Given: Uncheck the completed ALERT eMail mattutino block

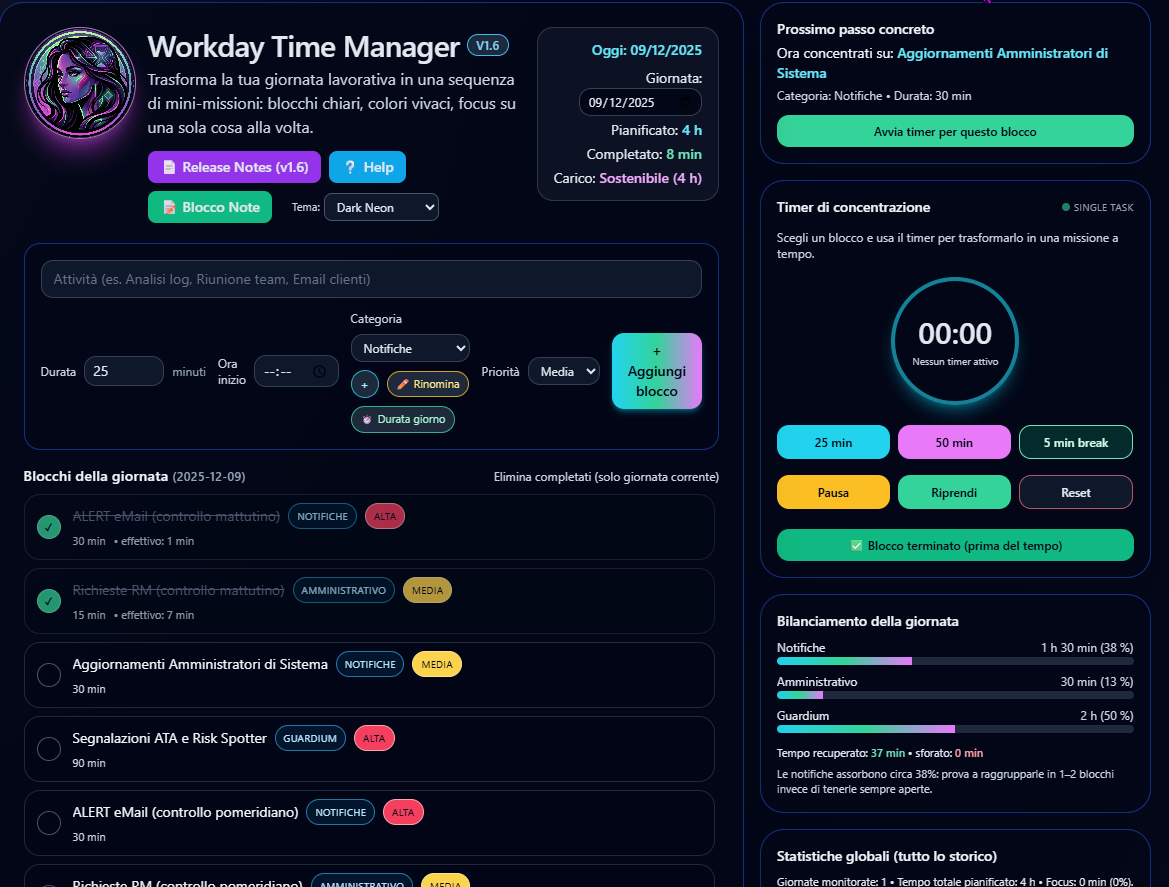Looking at the screenshot, I should [x=48, y=527].
